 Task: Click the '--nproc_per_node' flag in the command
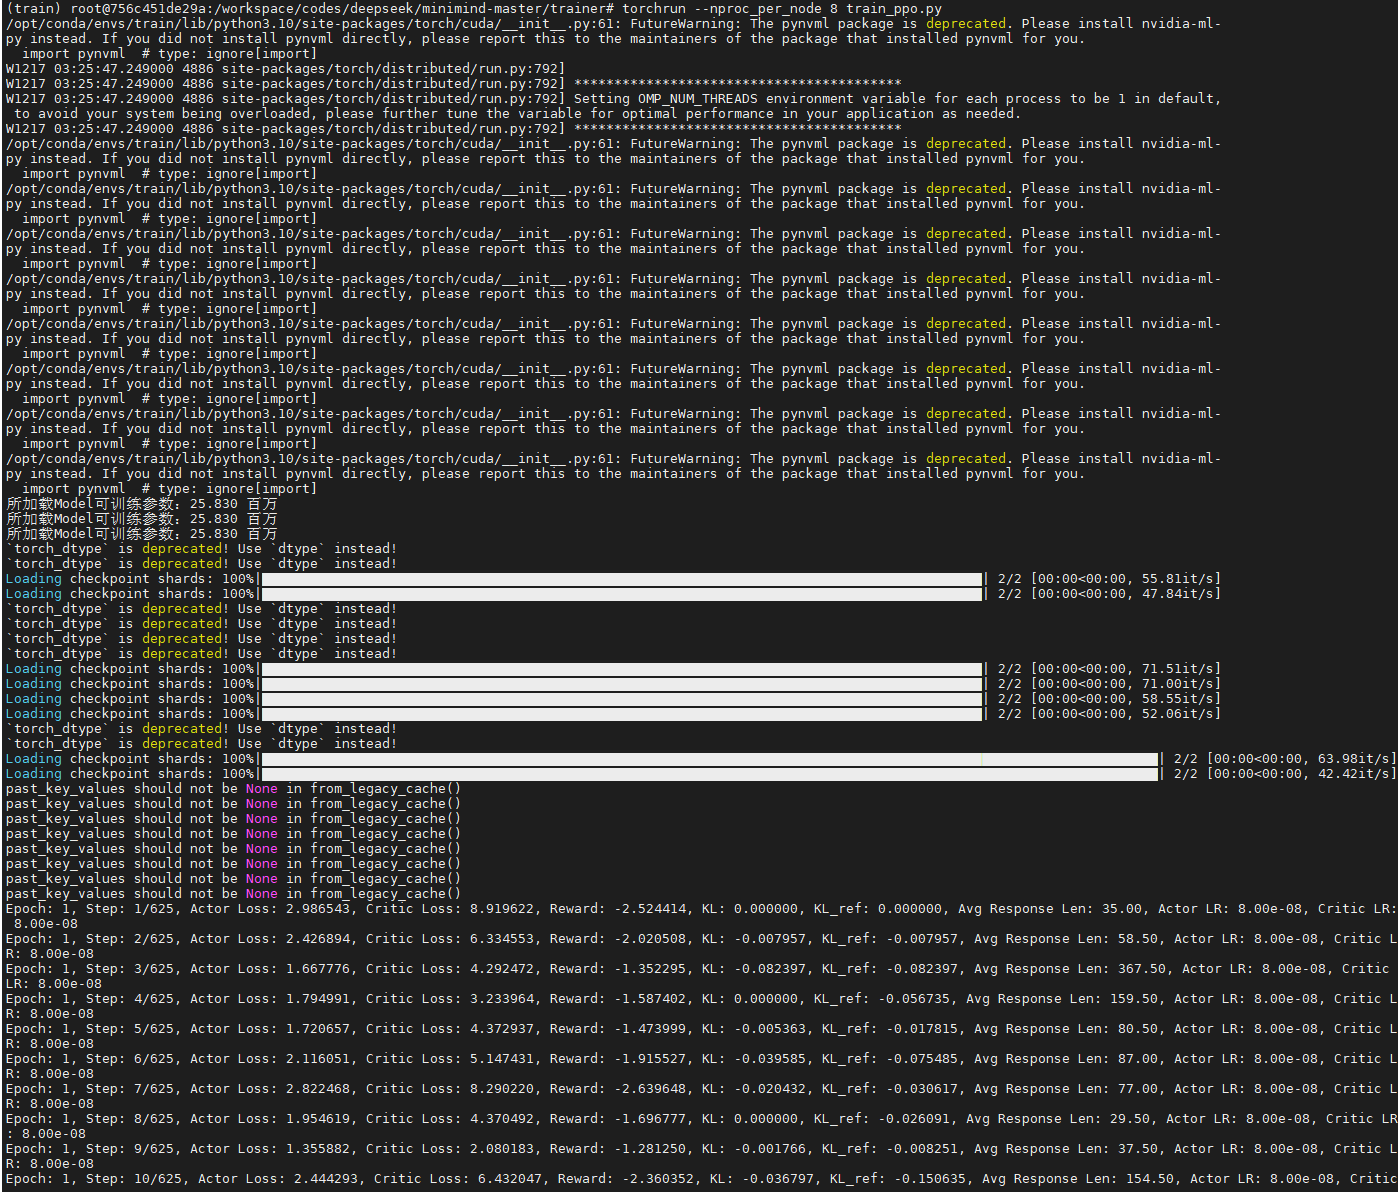click(758, 8)
